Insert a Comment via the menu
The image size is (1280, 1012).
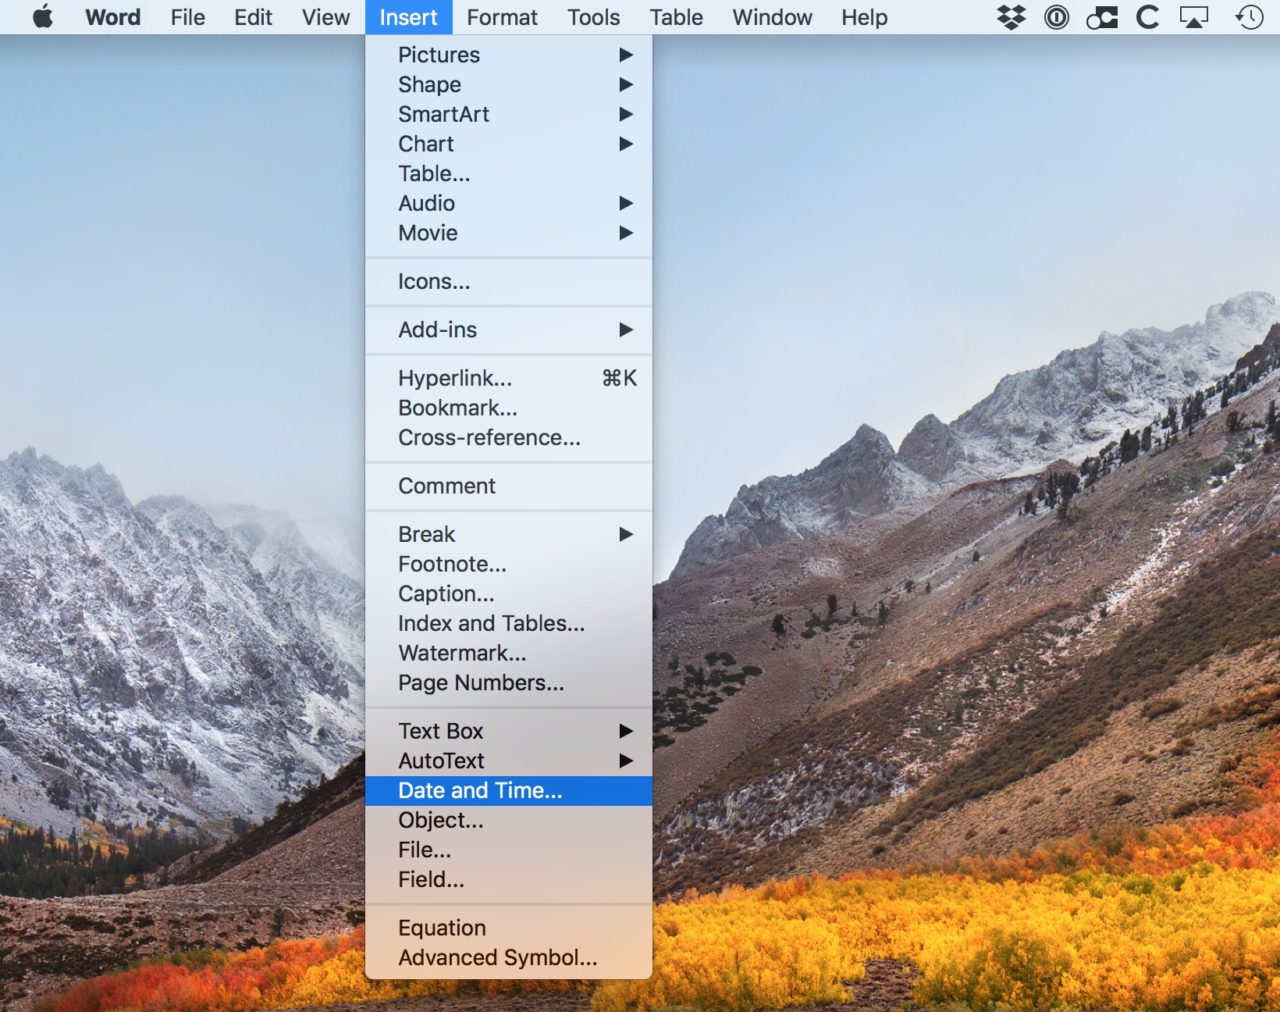coord(509,486)
